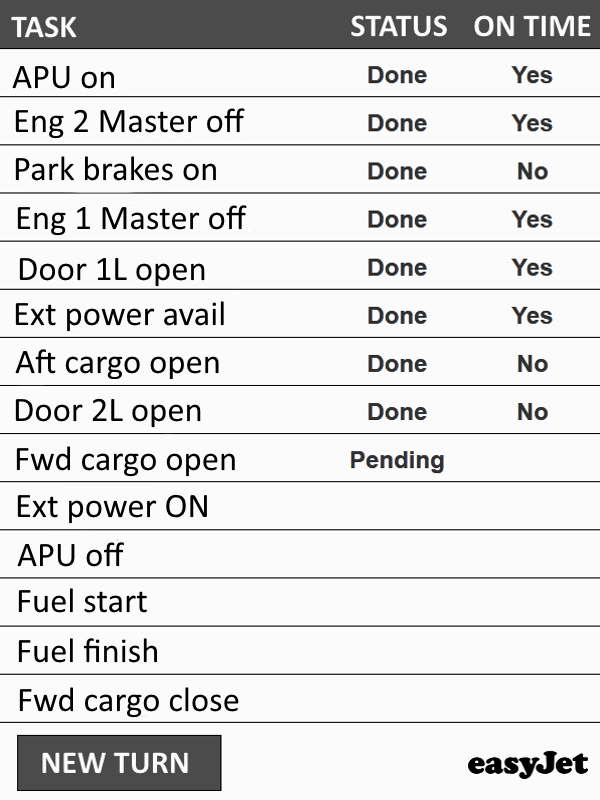Open the Fwd cargo close task
The height and width of the screenshot is (800, 600).
point(300,699)
